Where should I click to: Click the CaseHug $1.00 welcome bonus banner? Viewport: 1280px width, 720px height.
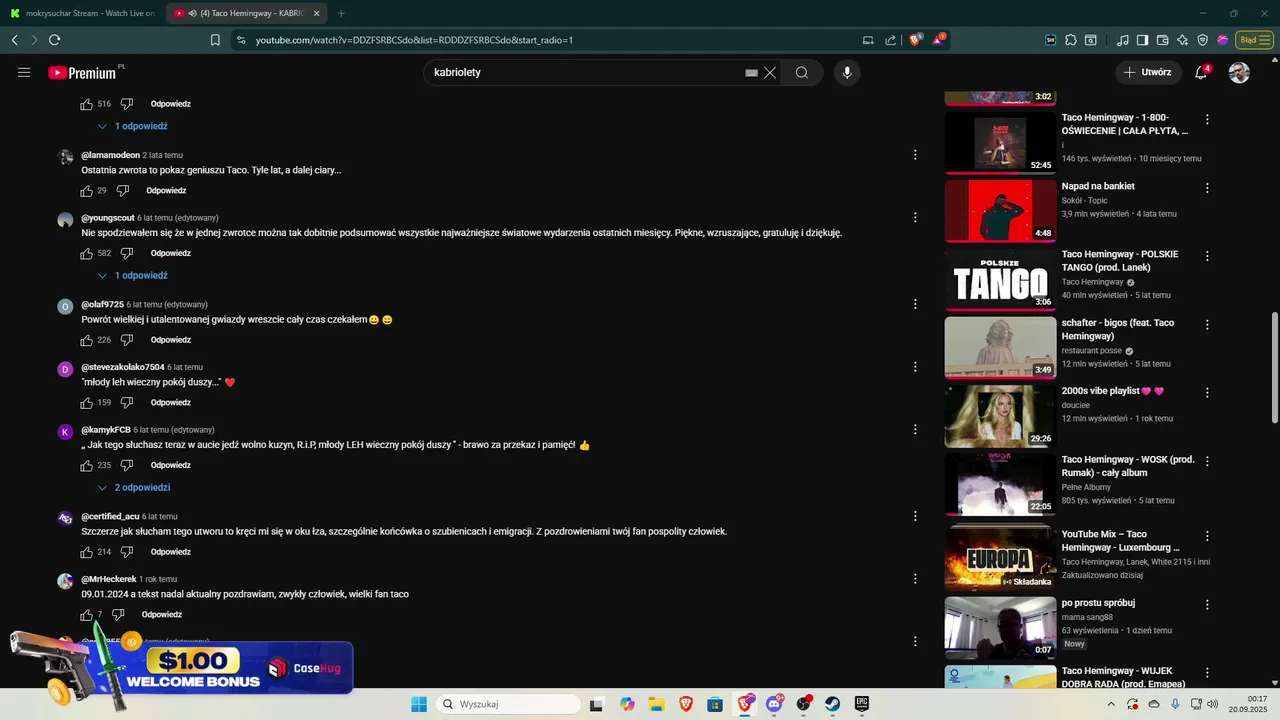180,665
